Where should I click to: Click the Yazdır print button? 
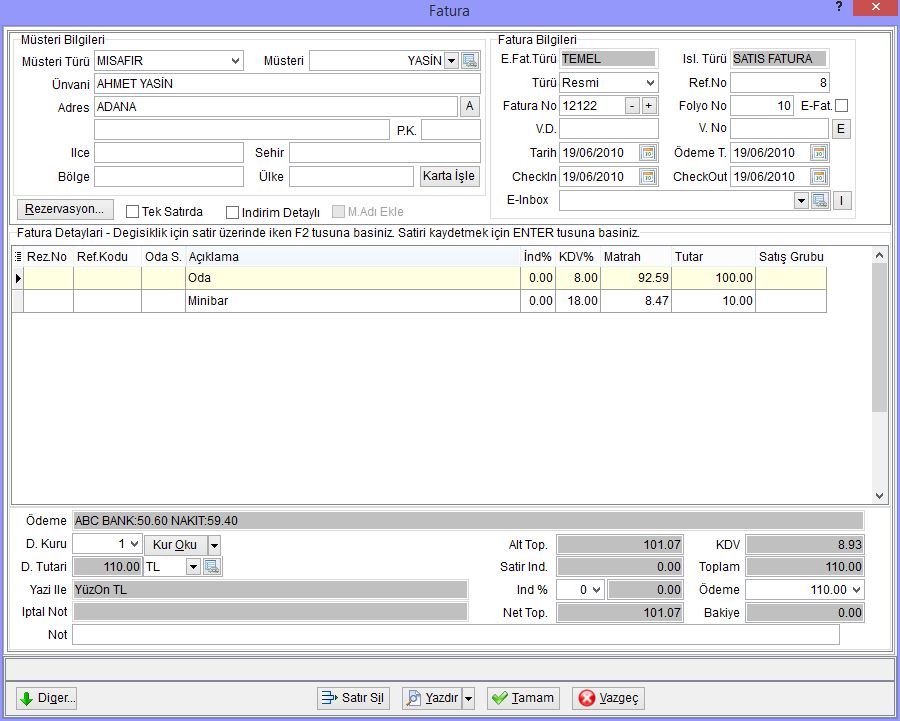click(x=432, y=698)
